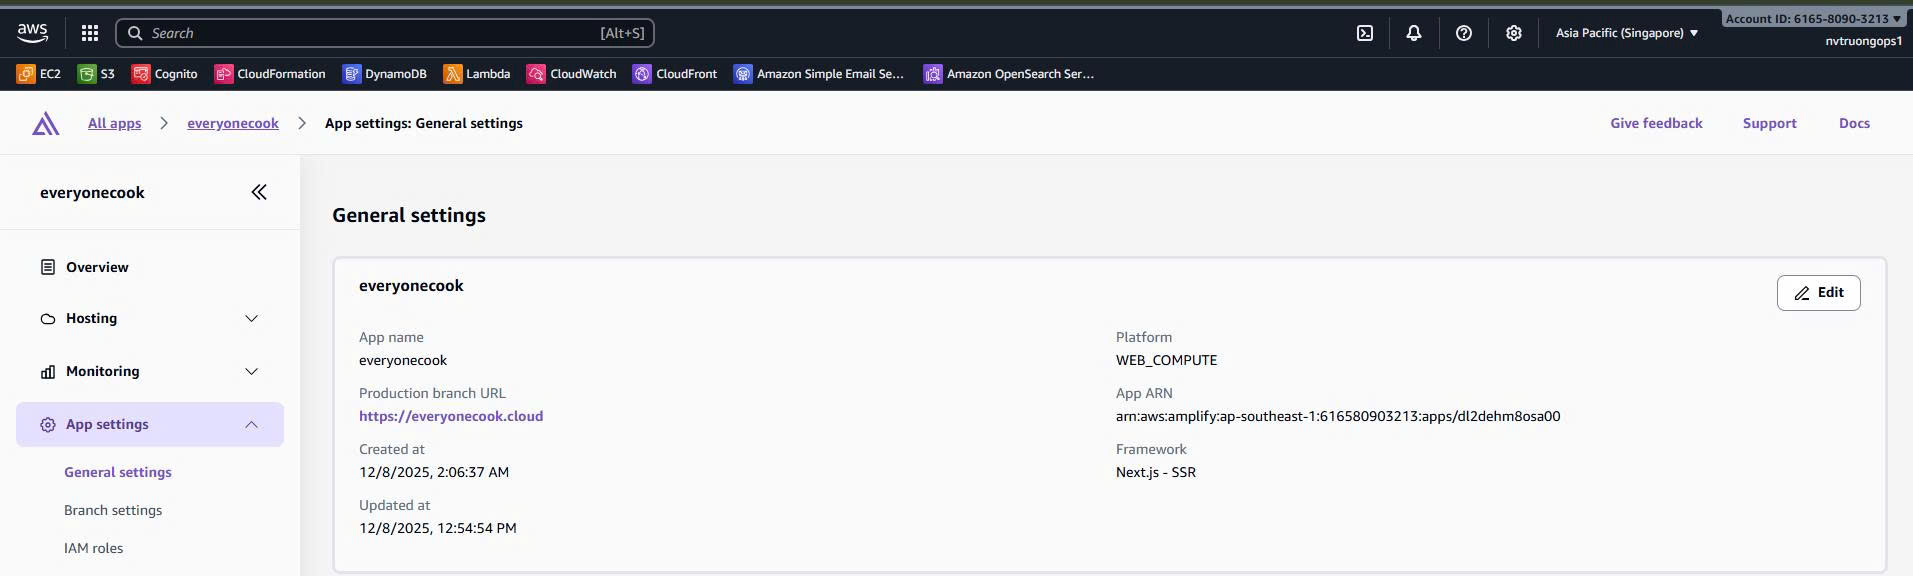1913x576 pixels.
Task: Click the Edit button
Action: (x=1818, y=293)
